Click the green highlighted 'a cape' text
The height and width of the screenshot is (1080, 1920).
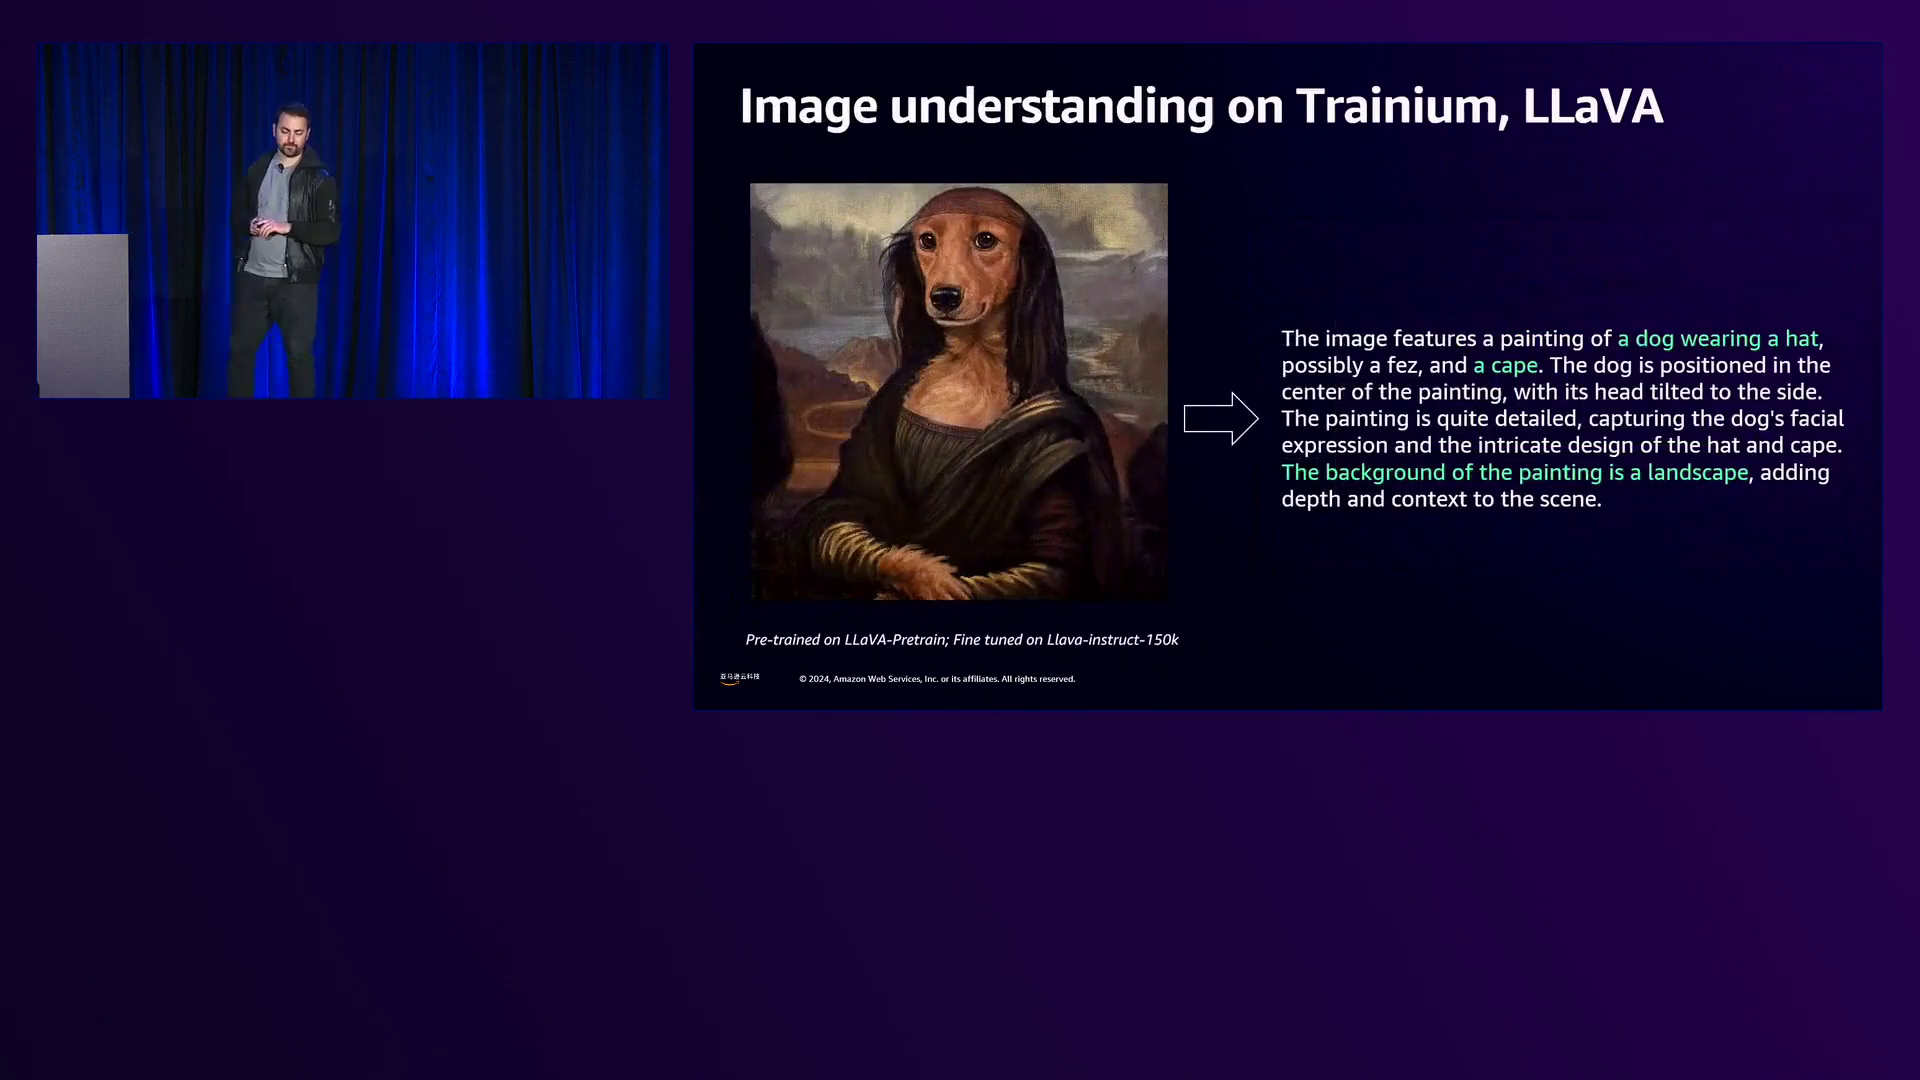pos(1504,366)
